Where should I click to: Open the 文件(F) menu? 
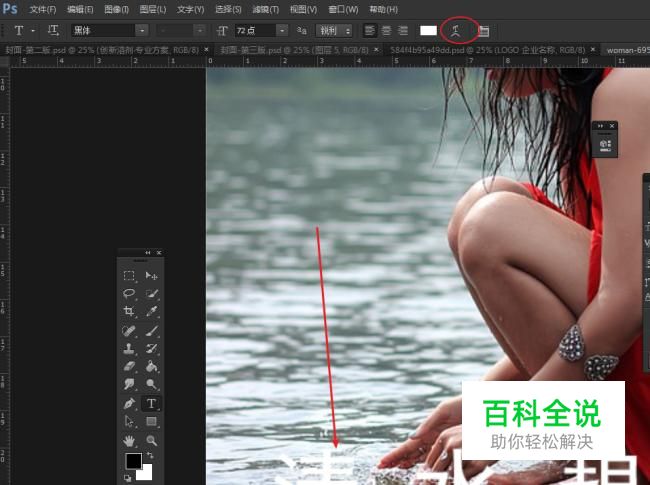43,9
